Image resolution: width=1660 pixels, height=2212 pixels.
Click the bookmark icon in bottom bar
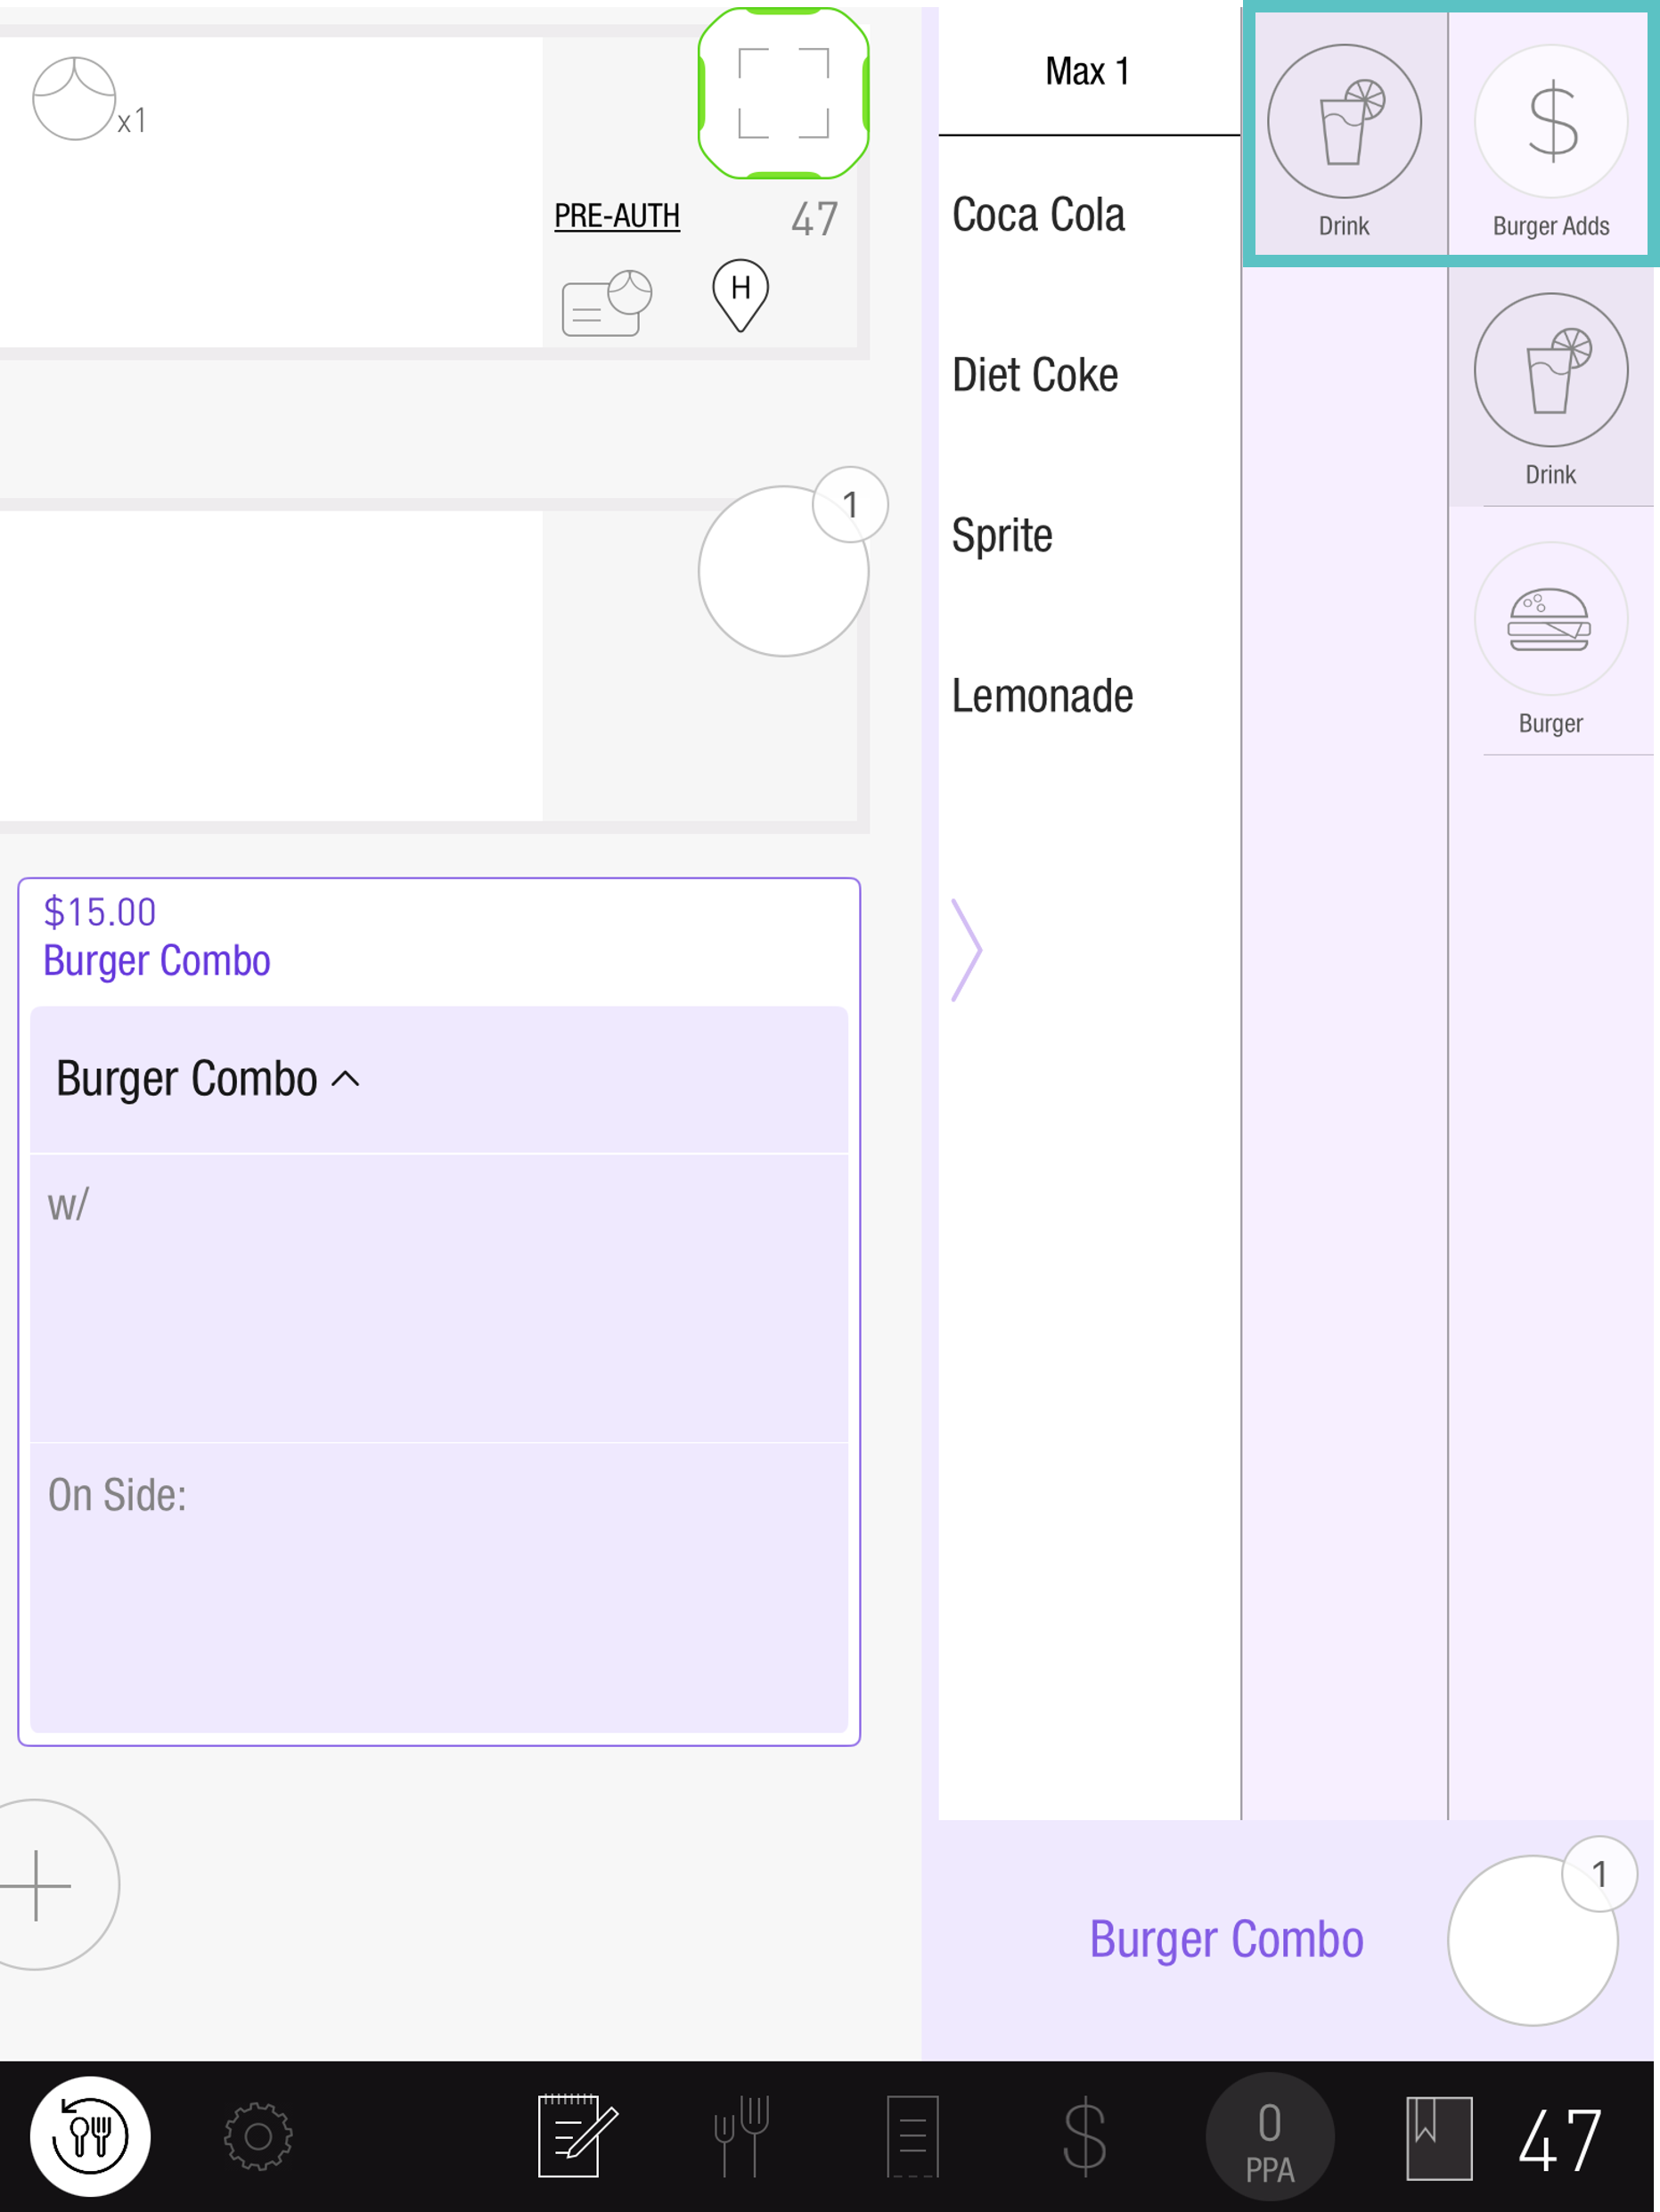(x=1439, y=2138)
